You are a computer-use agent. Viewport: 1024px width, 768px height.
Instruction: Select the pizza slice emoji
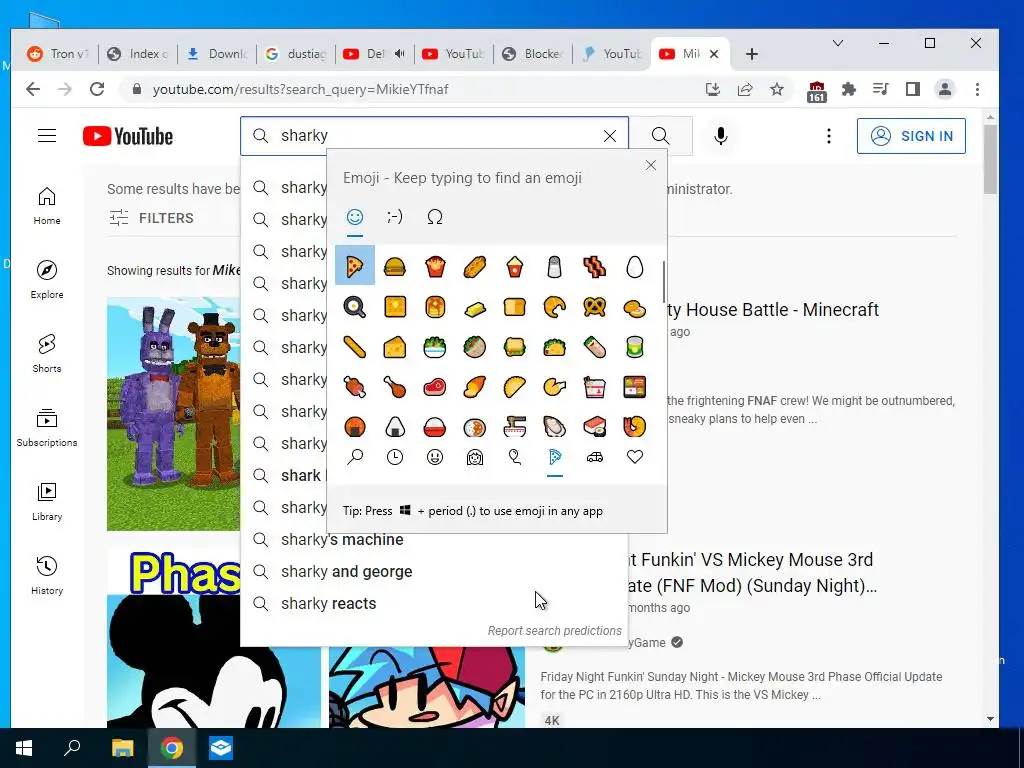coord(355,266)
